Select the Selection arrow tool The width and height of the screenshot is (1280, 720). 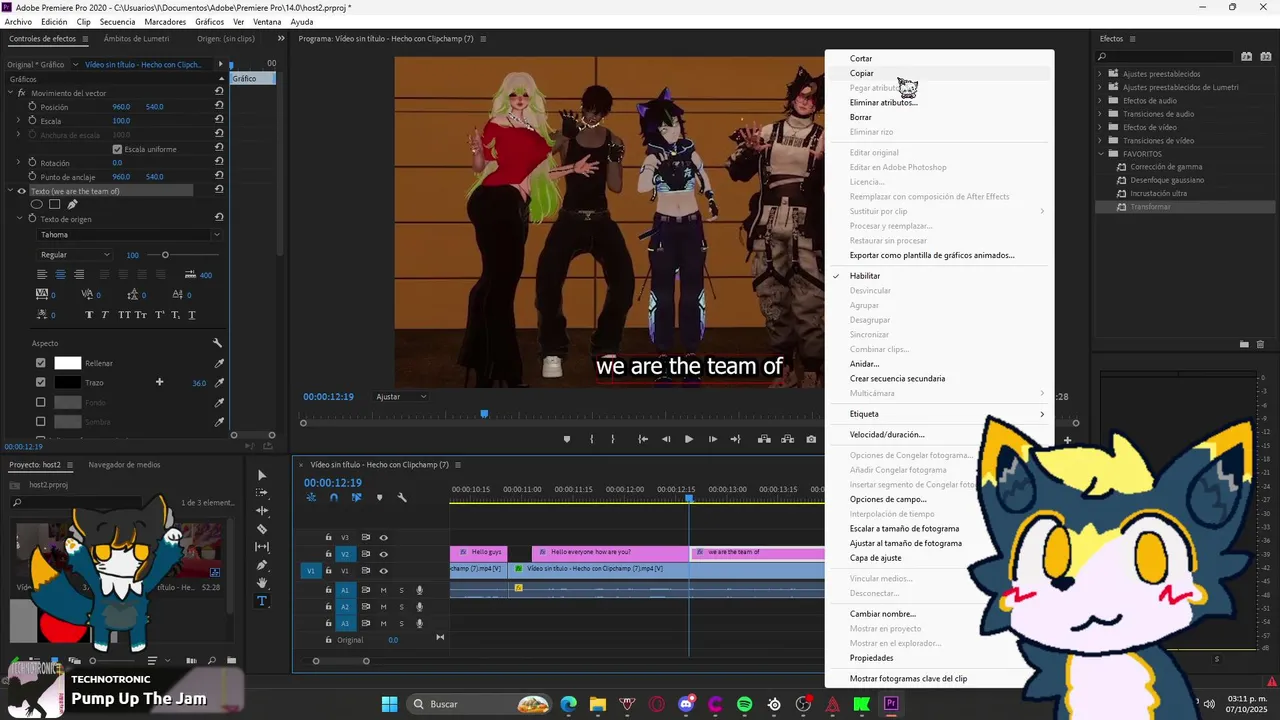(x=262, y=475)
